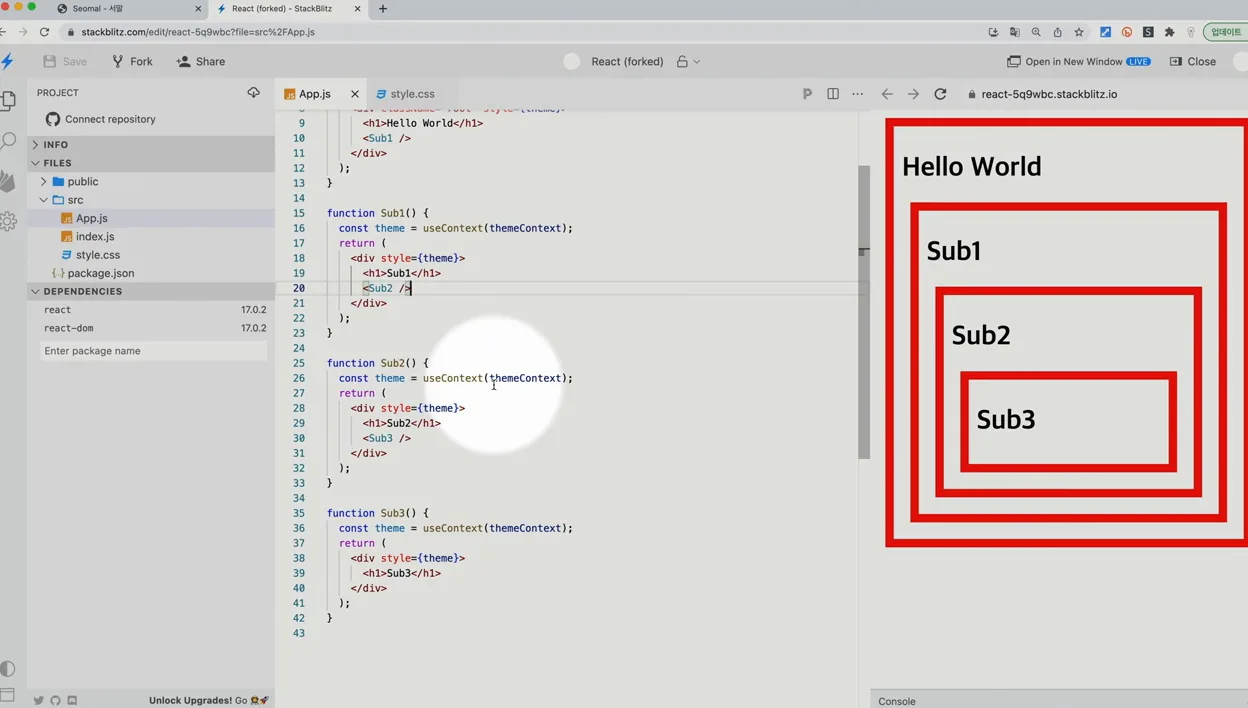Open the Chrome extensions puzzle icon
Image resolution: width=1248 pixels, height=708 pixels.
(1169, 32)
